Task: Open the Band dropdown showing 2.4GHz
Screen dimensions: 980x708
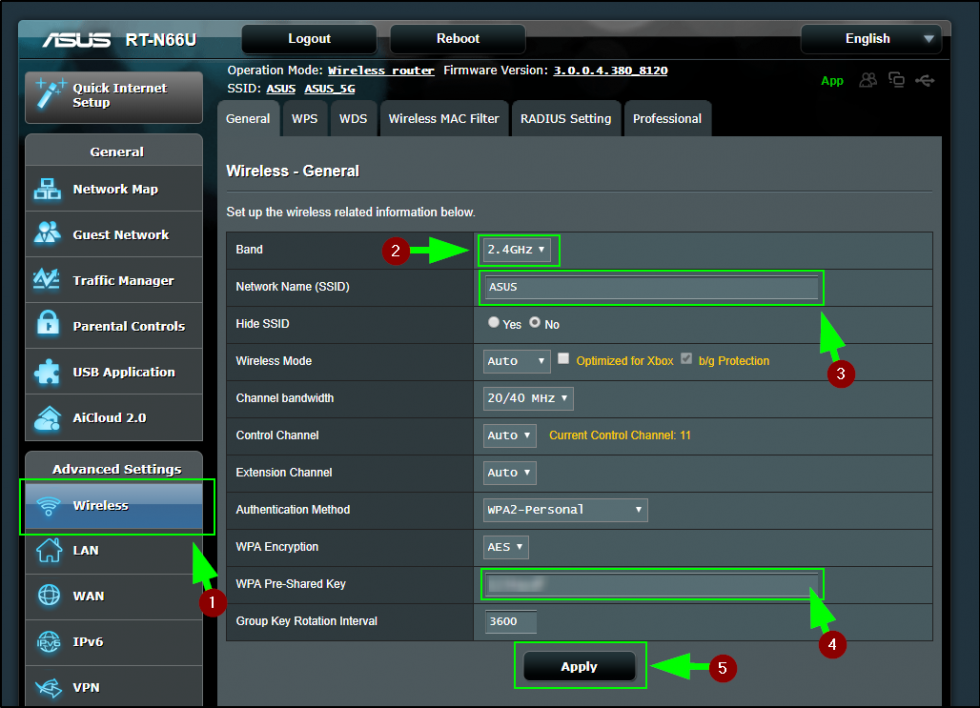Action: pyautogui.click(x=518, y=250)
